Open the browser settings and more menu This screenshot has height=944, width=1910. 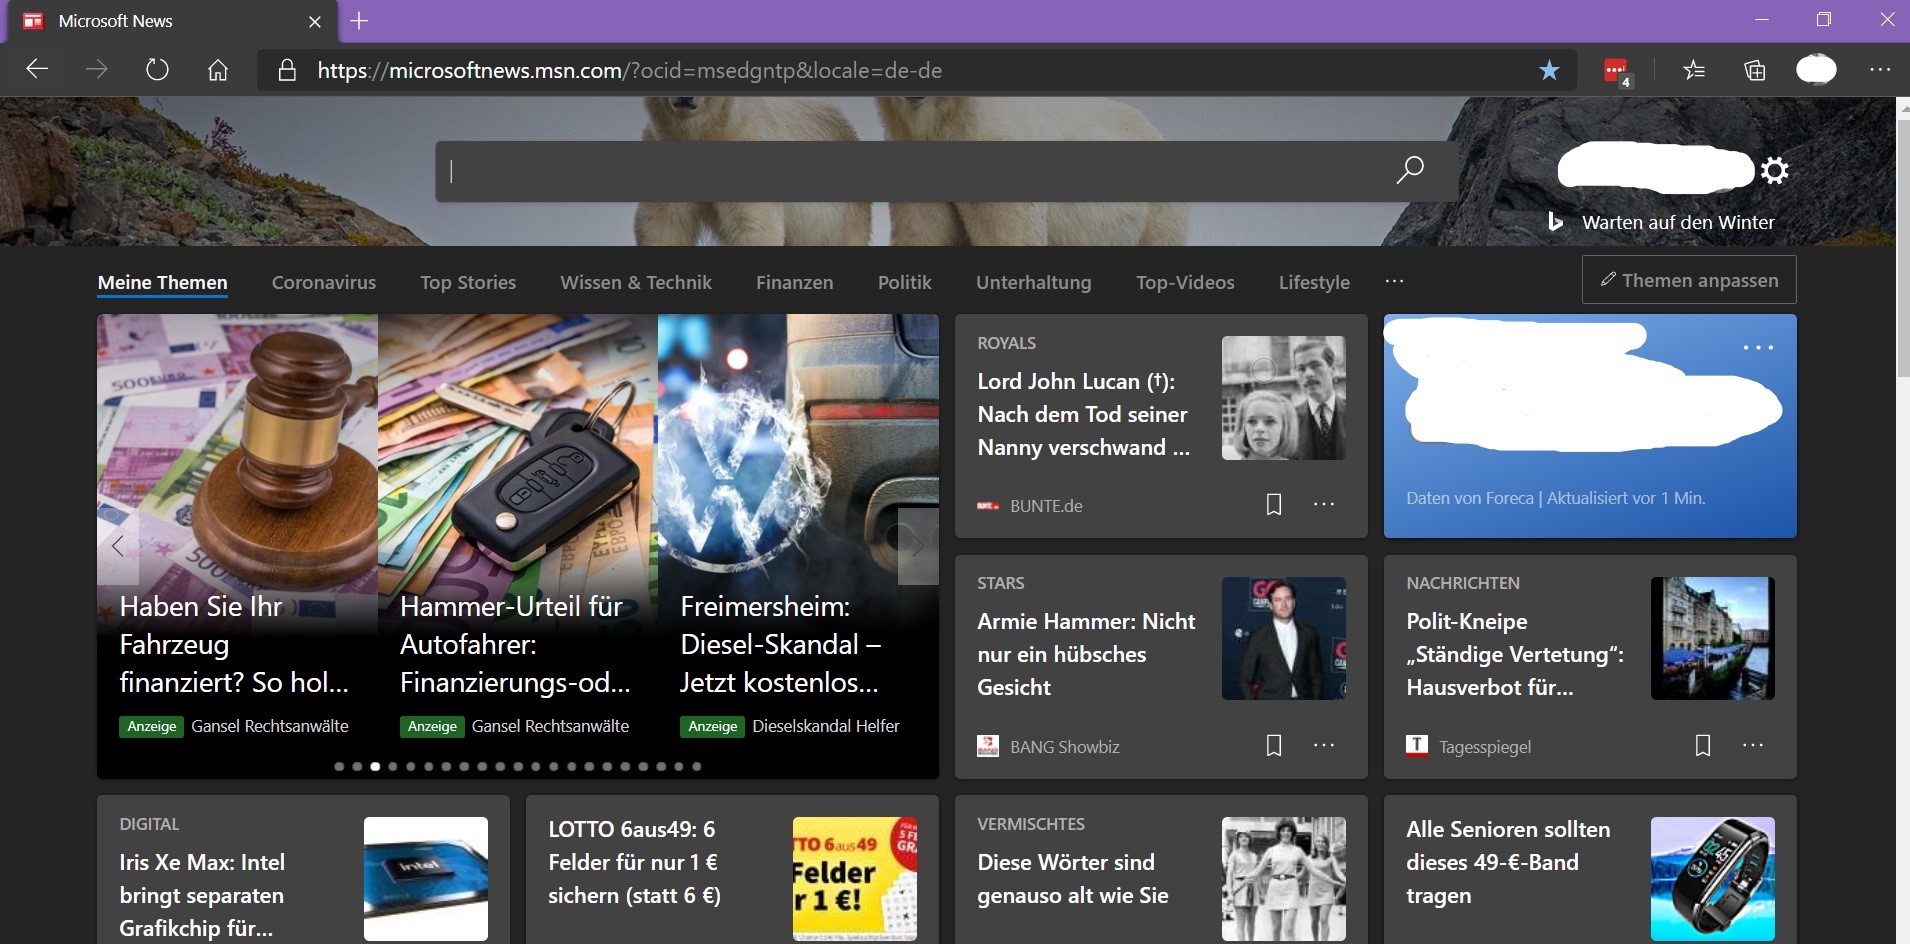tap(1880, 70)
